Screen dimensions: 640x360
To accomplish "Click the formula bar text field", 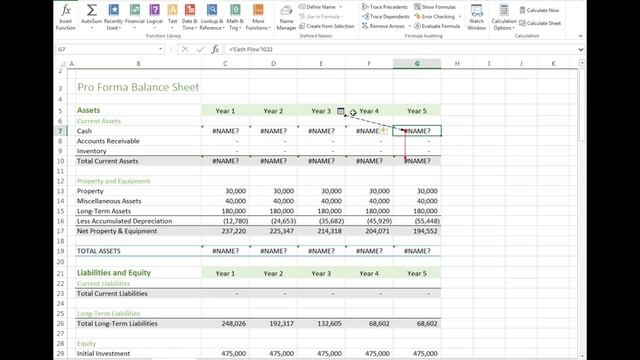I will [400, 49].
